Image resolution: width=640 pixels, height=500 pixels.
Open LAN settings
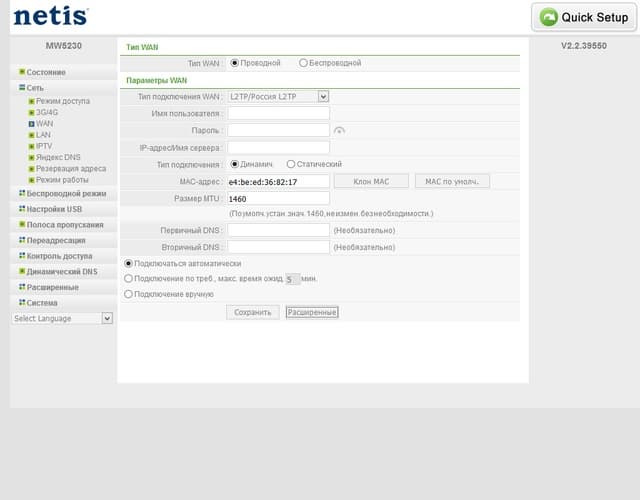tap(43, 135)
